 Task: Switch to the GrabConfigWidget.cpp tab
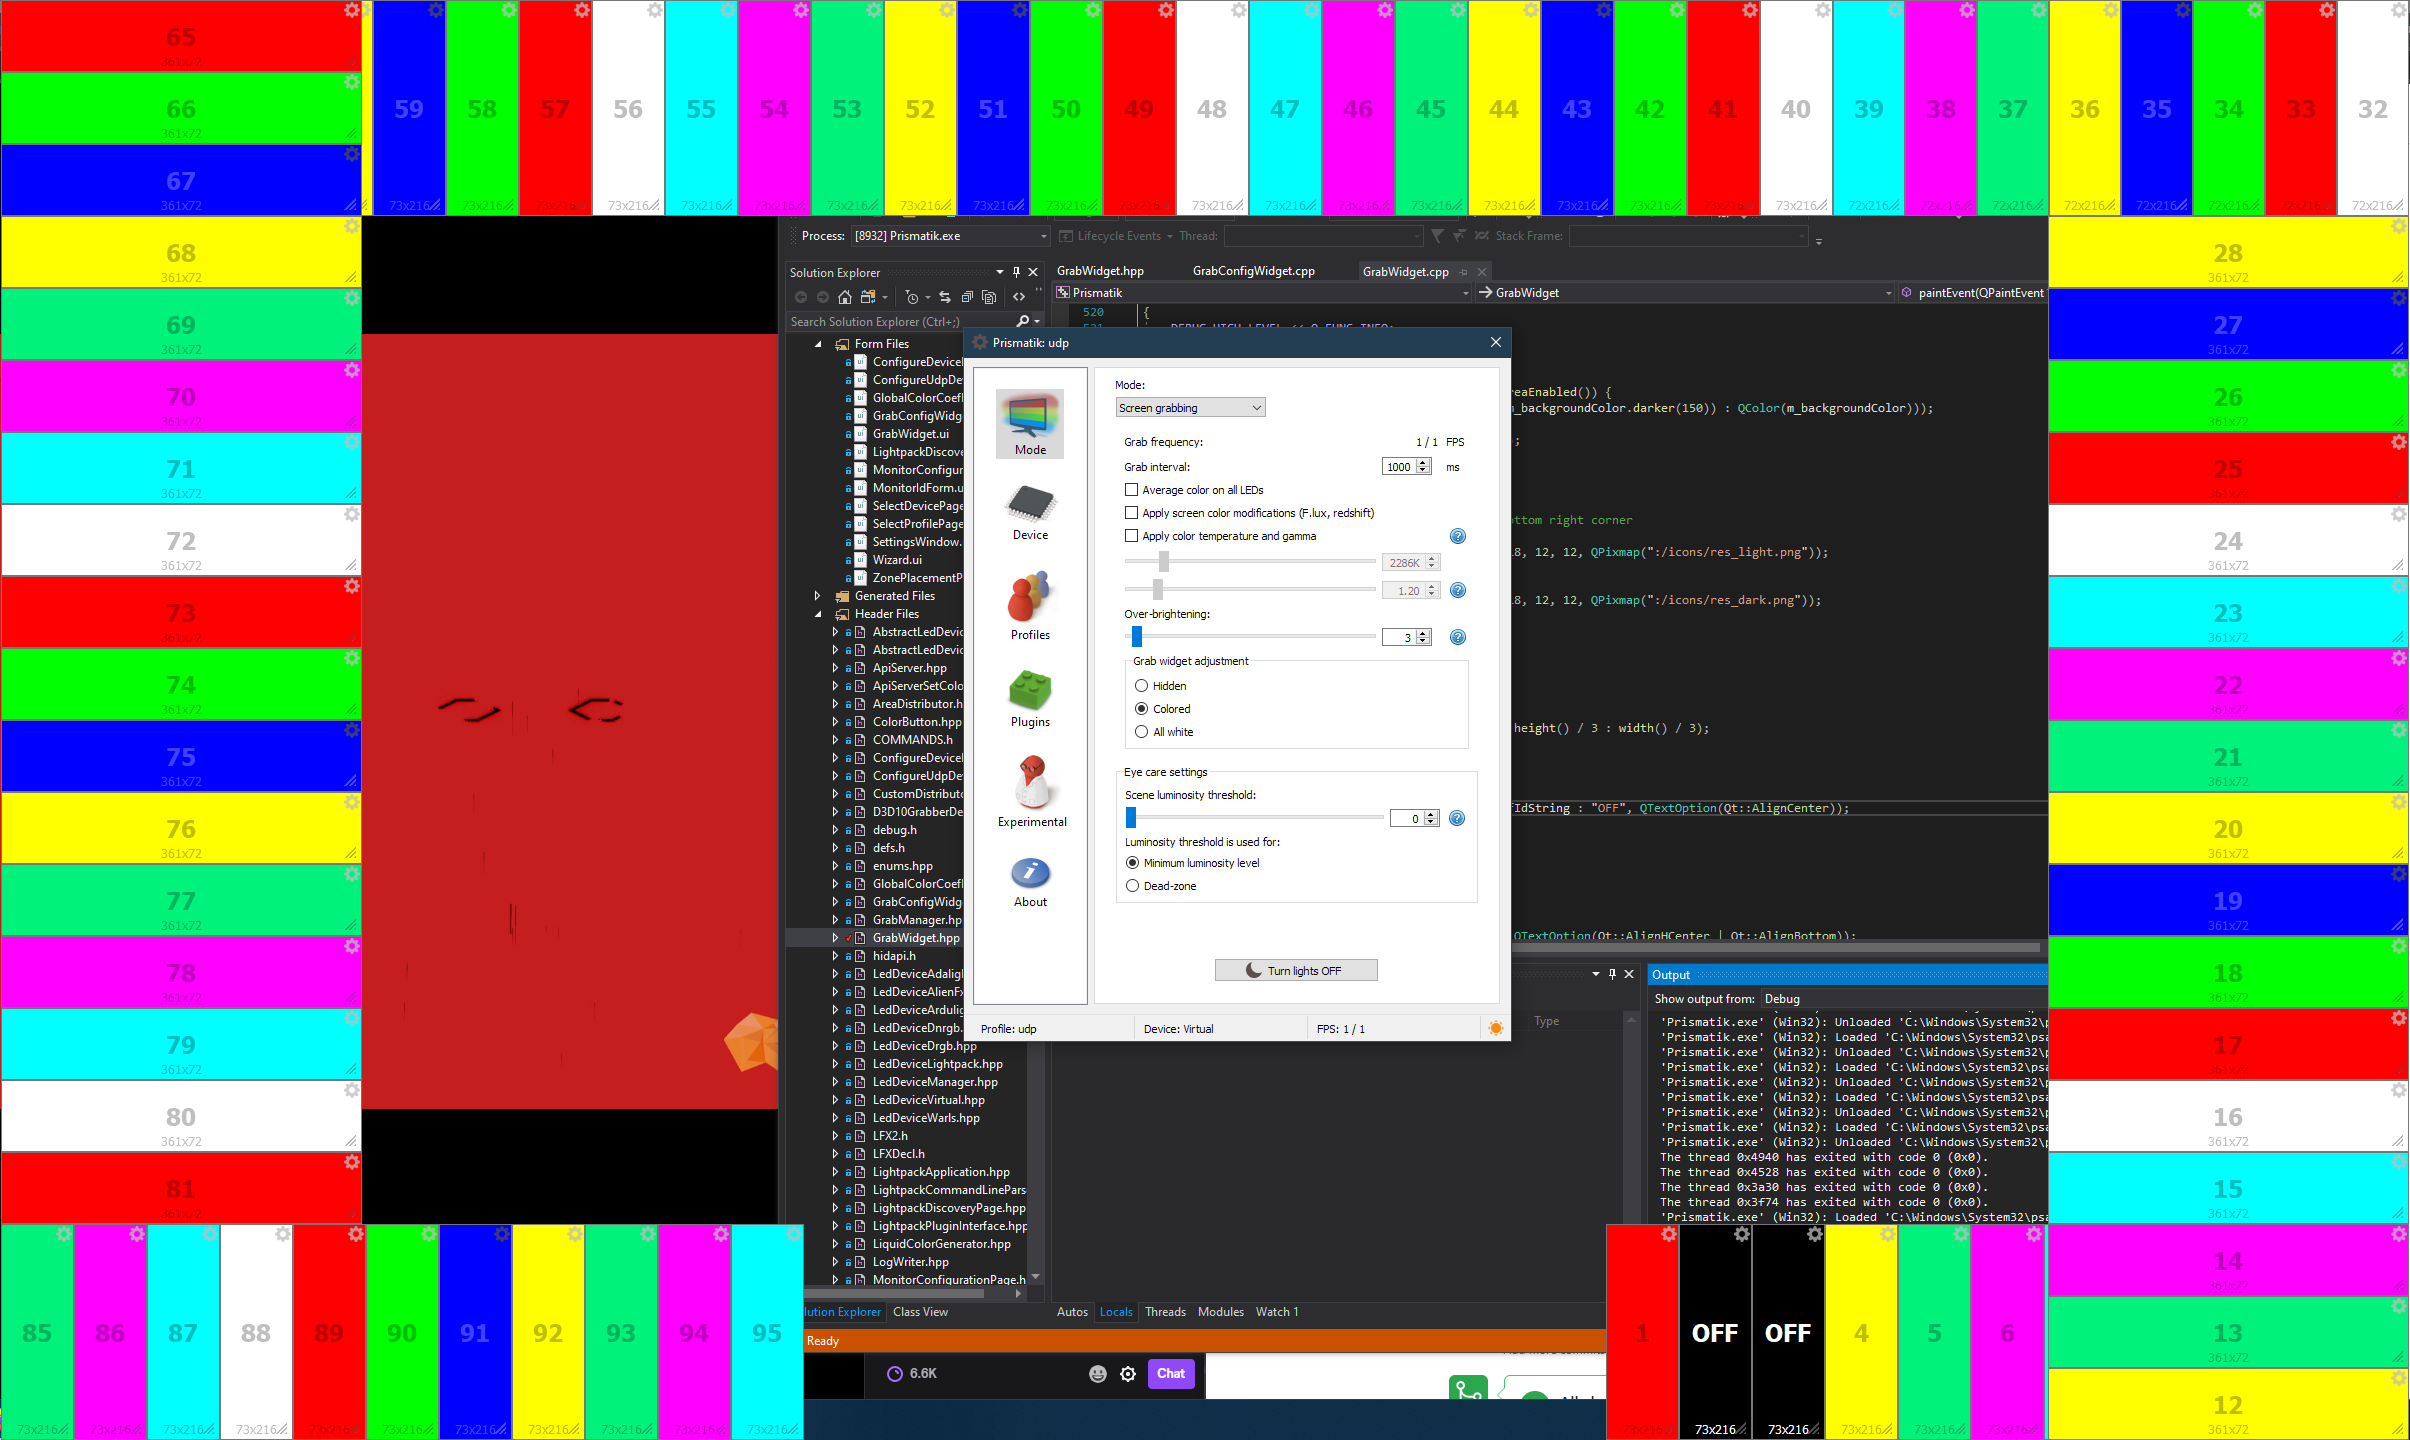1253,271
